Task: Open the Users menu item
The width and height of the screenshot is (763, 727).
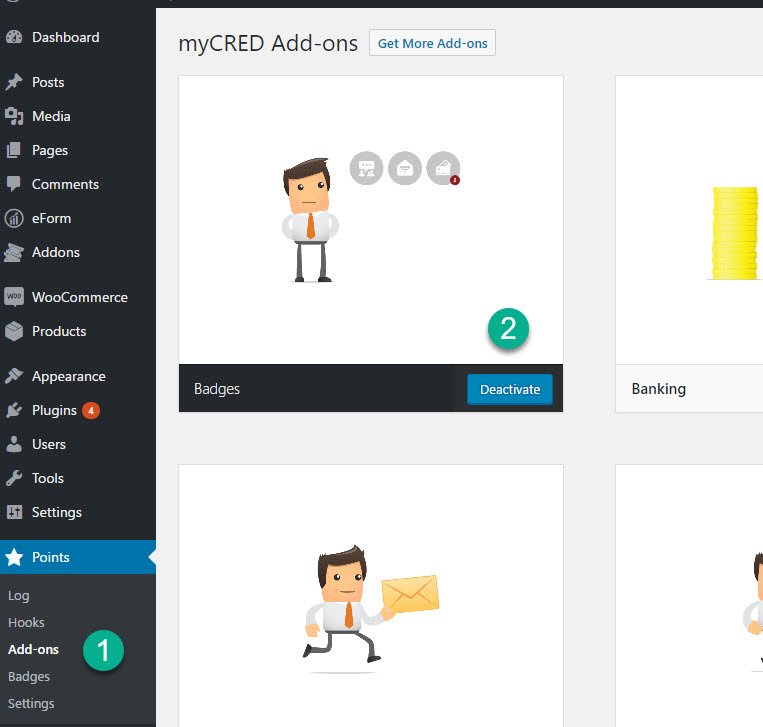Action: (x=78, y=444)
